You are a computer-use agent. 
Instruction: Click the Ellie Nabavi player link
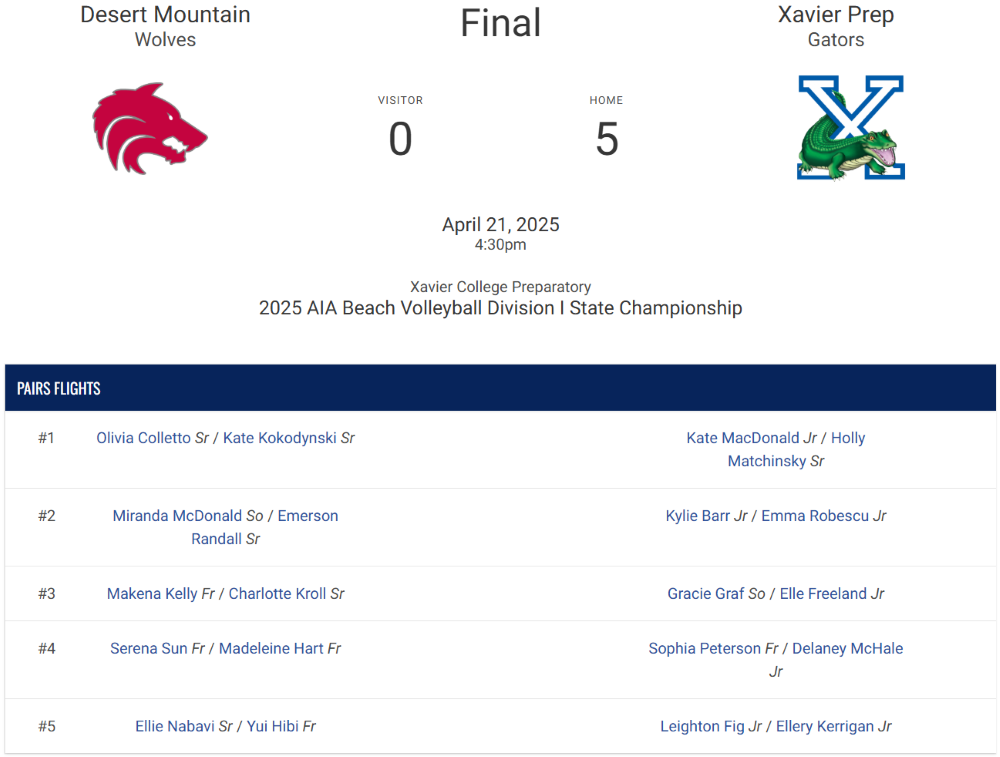175,726
